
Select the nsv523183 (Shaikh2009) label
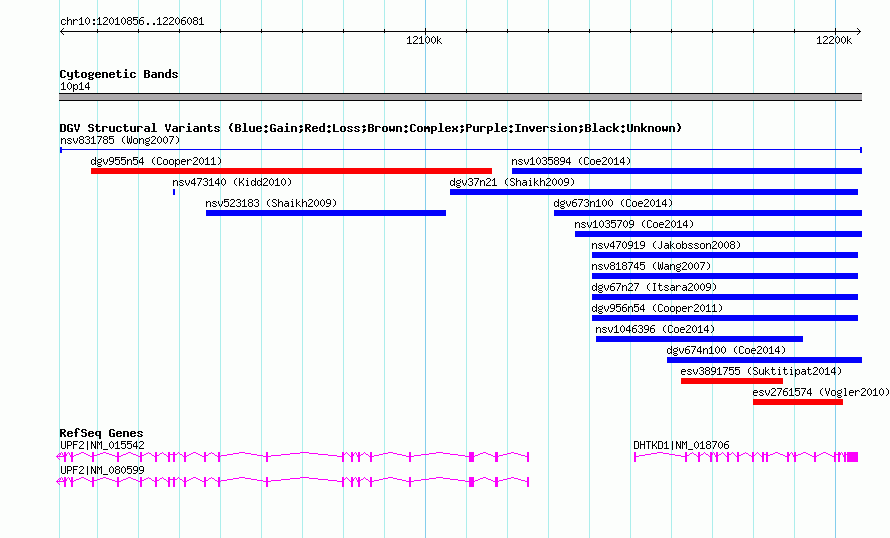pos(271,203)
